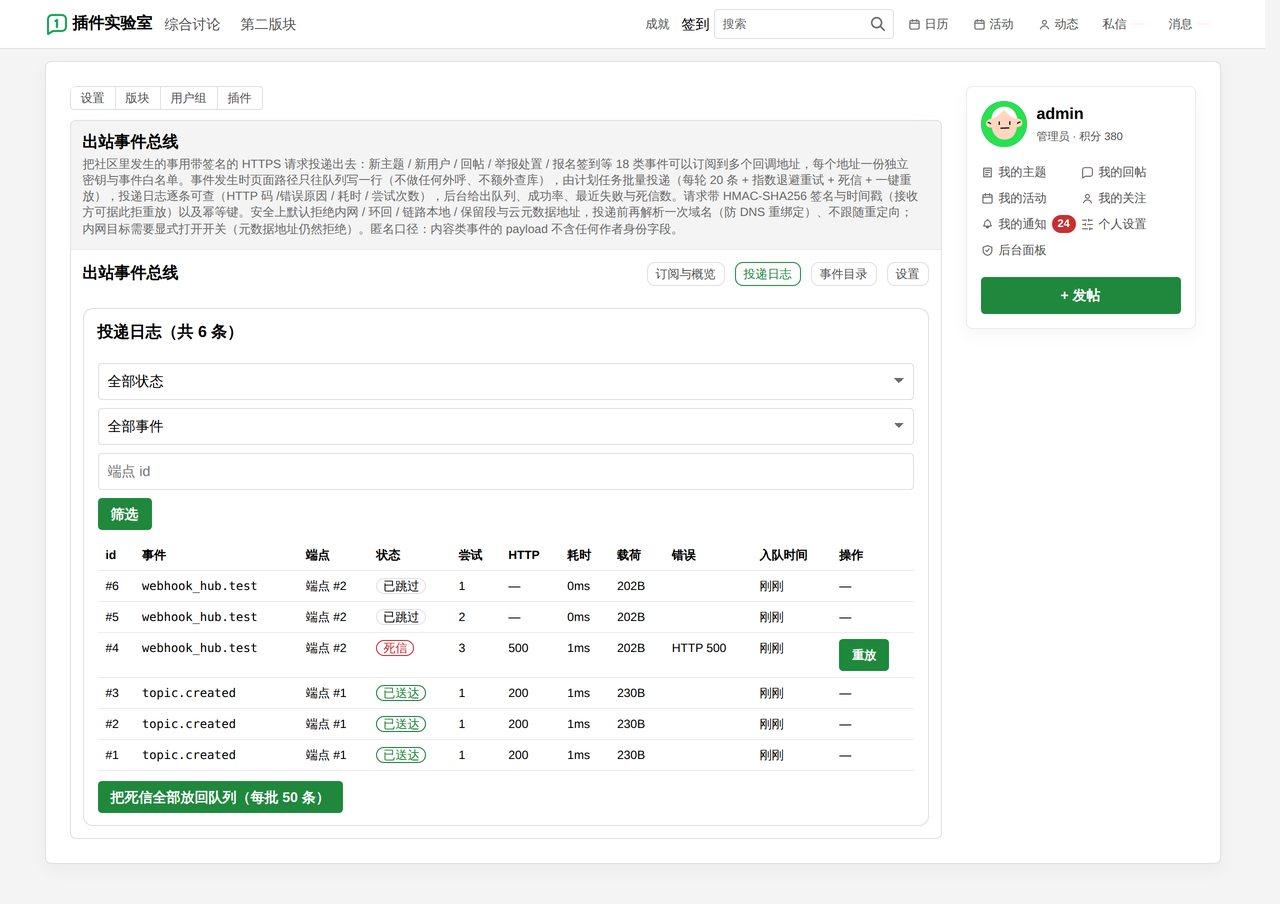Open 个人设置 with the sliders icon

[x=1114, y=224]
